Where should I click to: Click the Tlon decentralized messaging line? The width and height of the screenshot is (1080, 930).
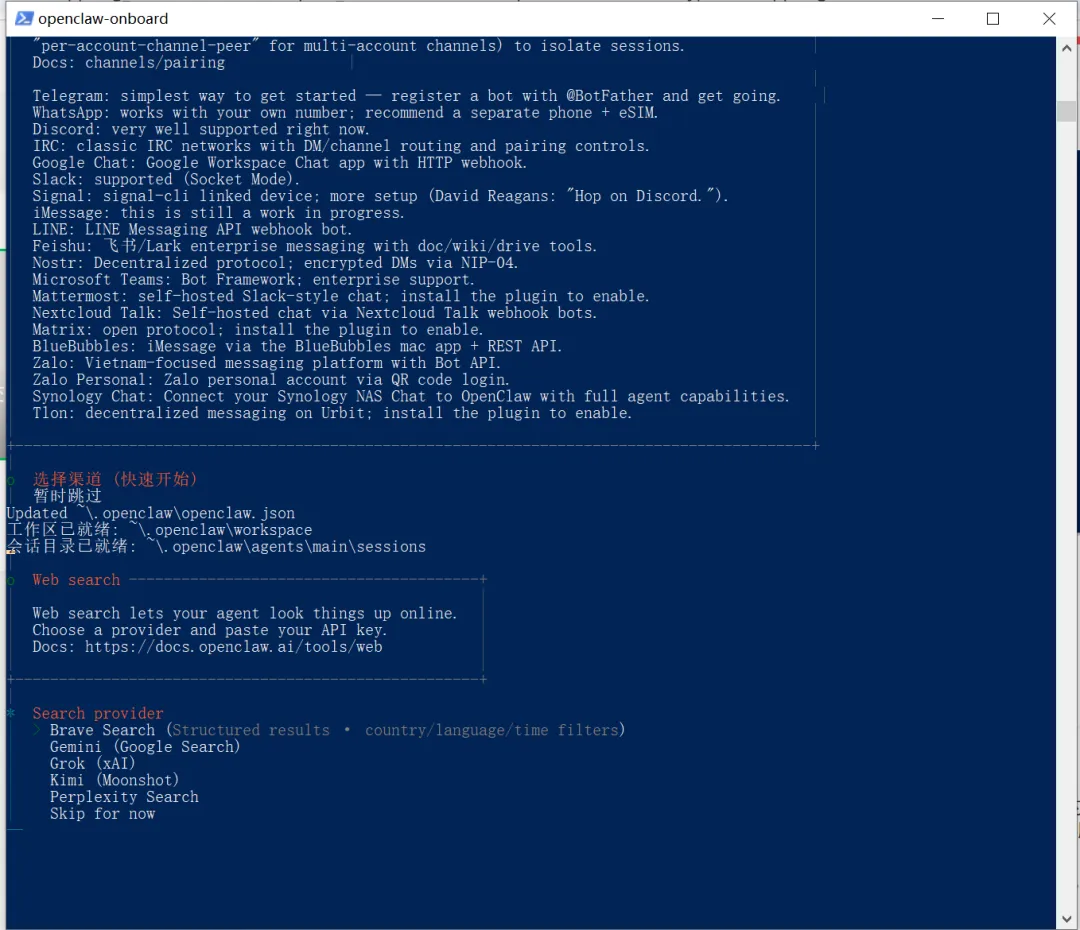tap(332, 413)
